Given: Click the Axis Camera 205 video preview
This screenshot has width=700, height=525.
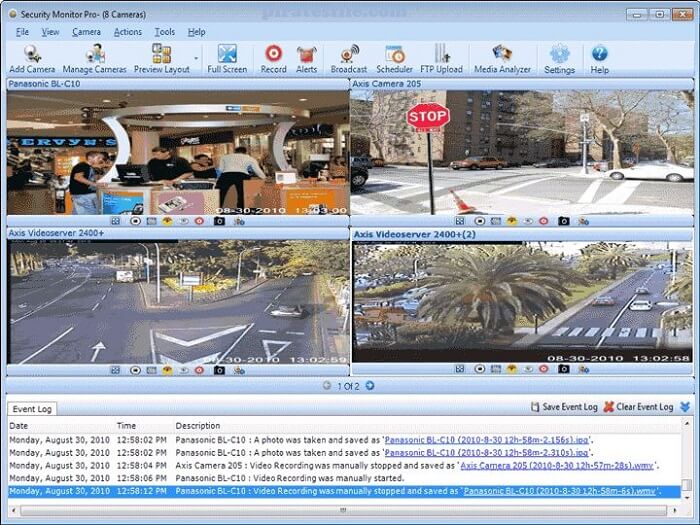Looking at the screenshot, I should (x=522, y=153).
